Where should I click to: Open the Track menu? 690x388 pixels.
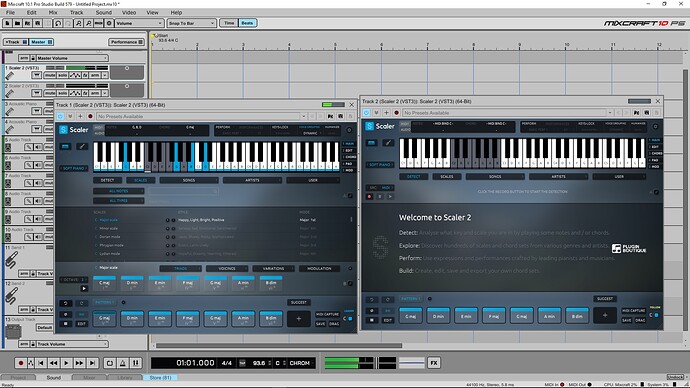76,12
